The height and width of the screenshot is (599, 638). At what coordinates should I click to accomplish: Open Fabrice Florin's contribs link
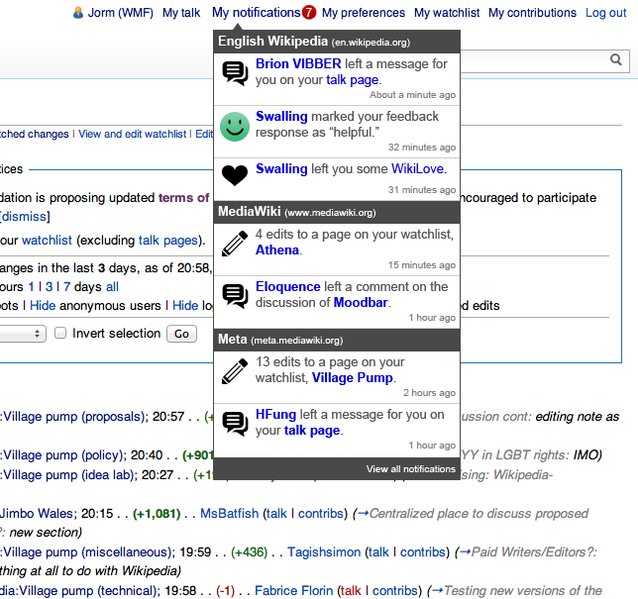coord(395,591)
